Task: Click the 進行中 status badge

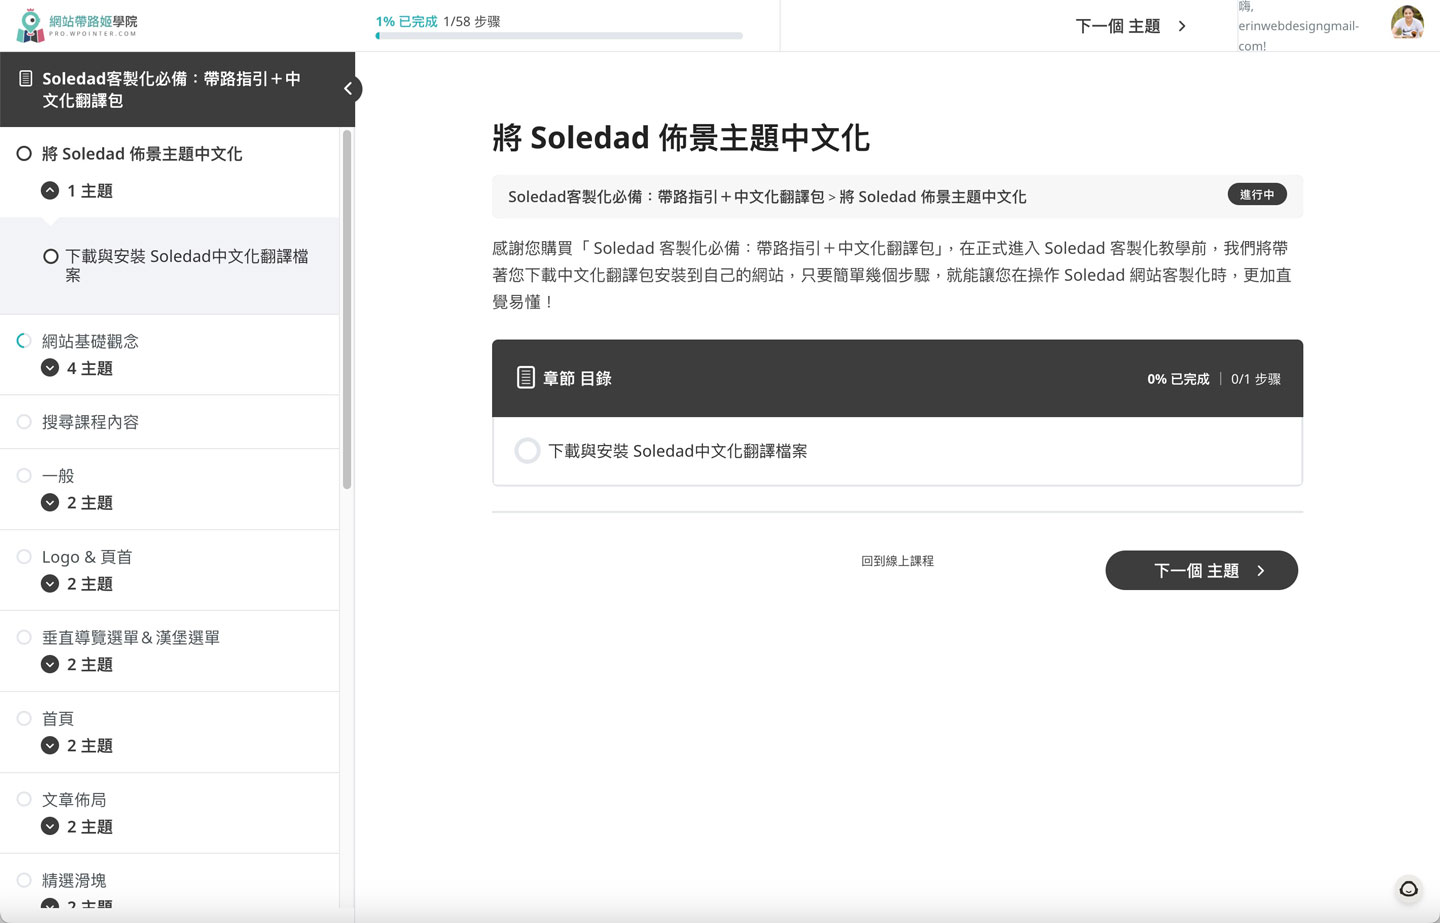Action: point(1257,195)
